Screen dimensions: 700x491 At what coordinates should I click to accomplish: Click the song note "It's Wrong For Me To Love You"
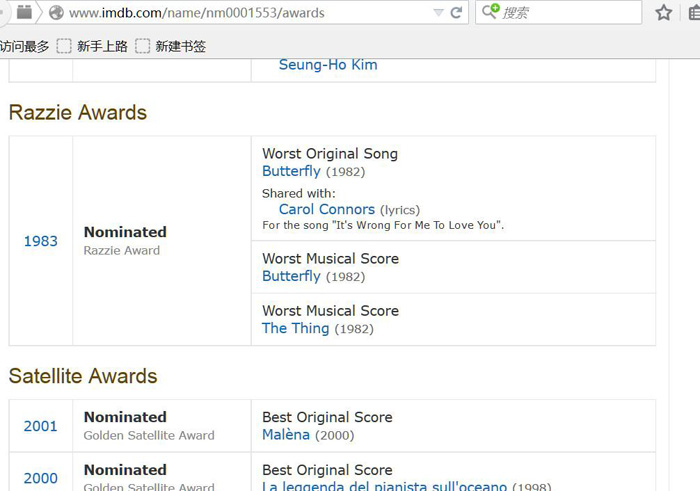pos(383,225)
